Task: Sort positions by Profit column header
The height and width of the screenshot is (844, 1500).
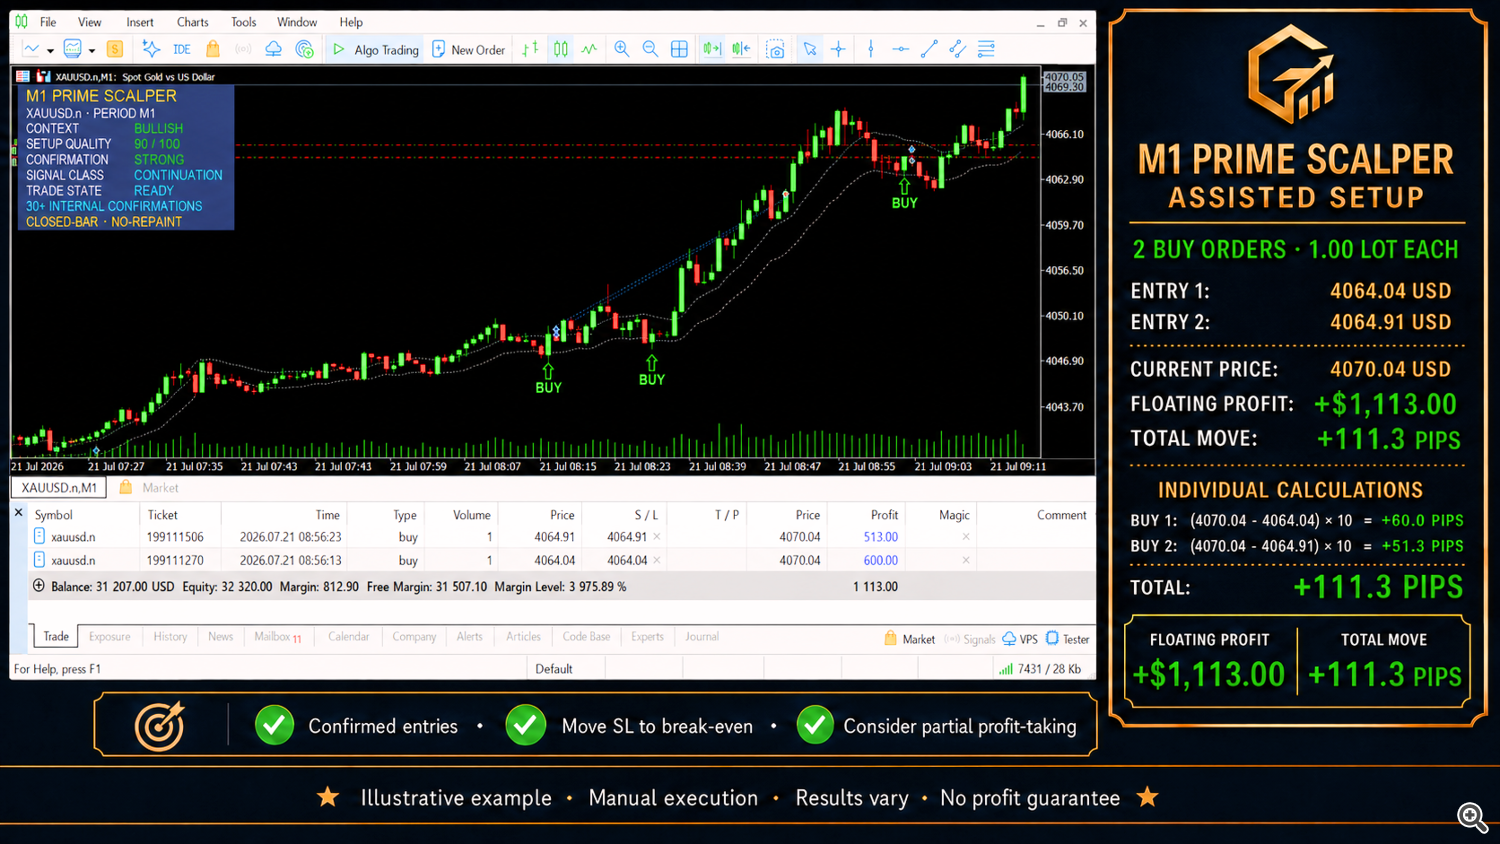Action: [883, 515]
